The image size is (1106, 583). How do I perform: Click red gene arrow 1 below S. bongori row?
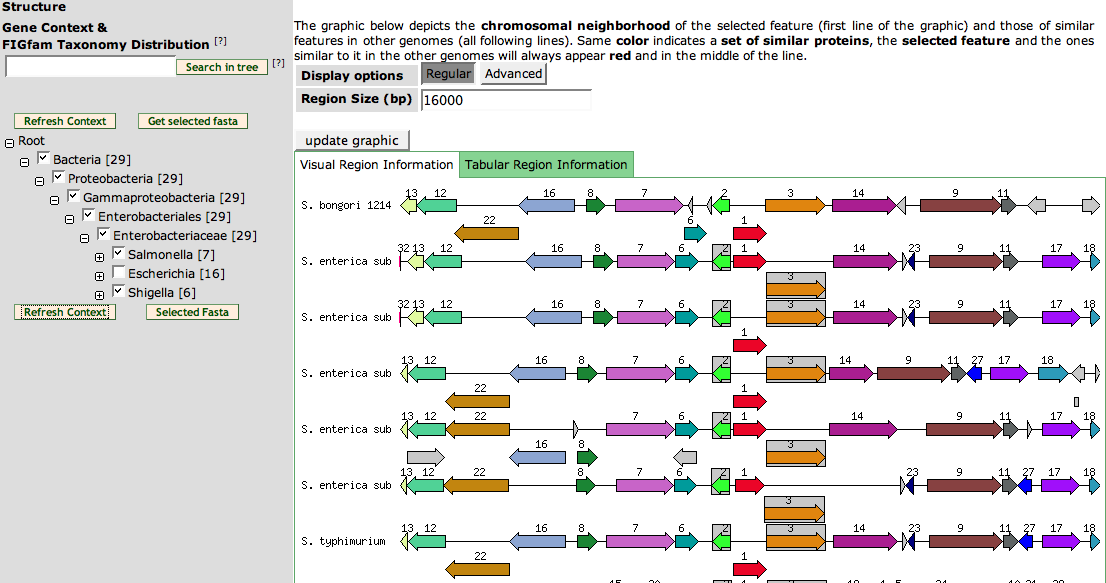750,233
